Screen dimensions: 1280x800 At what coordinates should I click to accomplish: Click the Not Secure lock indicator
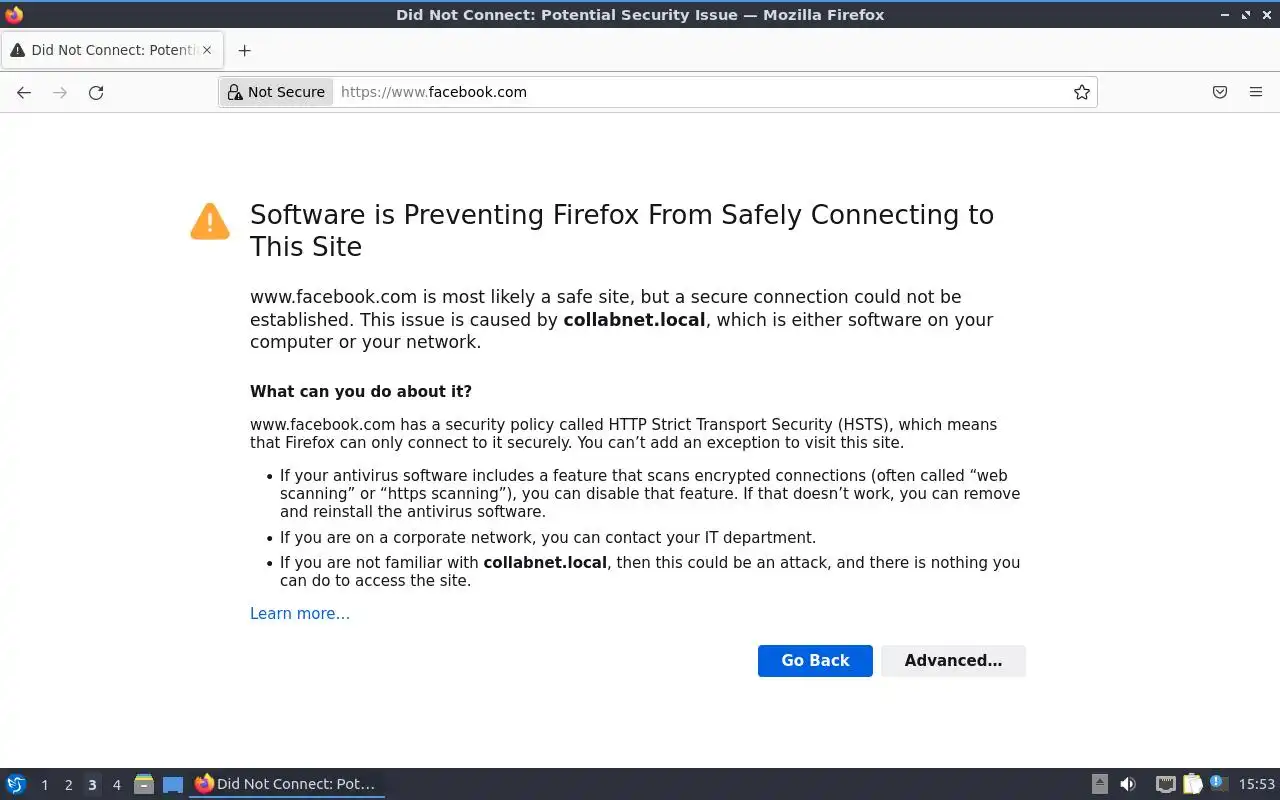(x=277, y=92)
